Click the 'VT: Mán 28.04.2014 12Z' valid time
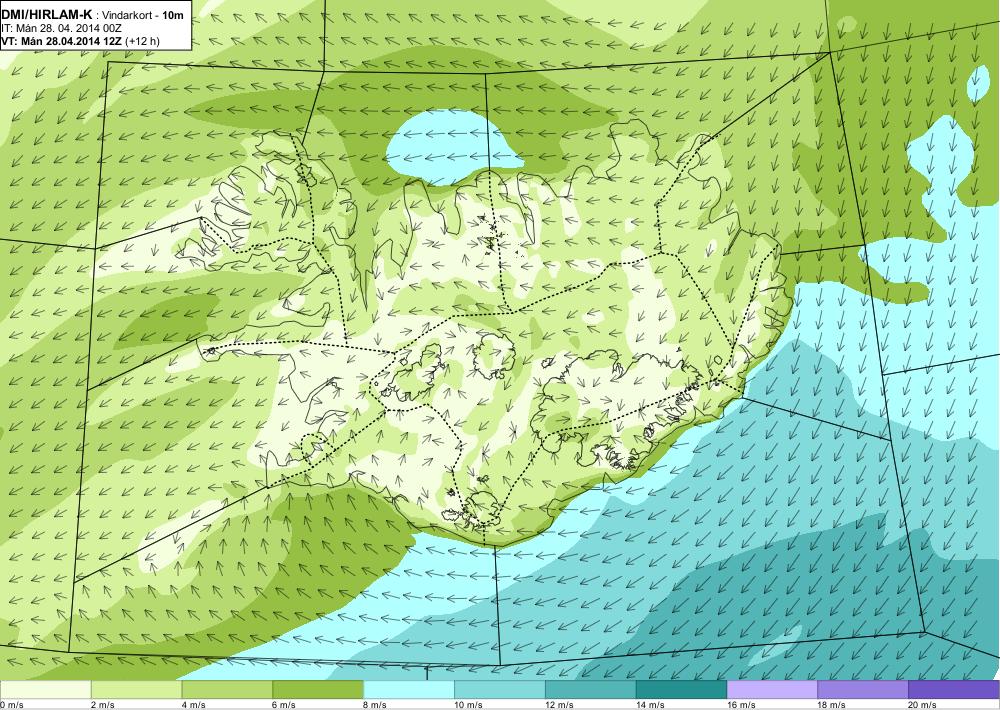 click(x=62, y=41)
